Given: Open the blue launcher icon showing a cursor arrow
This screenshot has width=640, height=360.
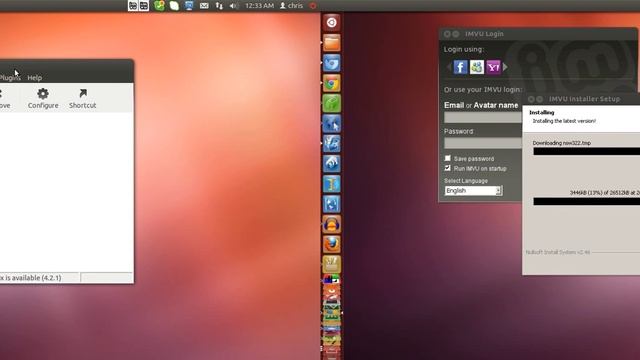Looking at the screenshot, I should pyautogui.click(x=331, y=123).
